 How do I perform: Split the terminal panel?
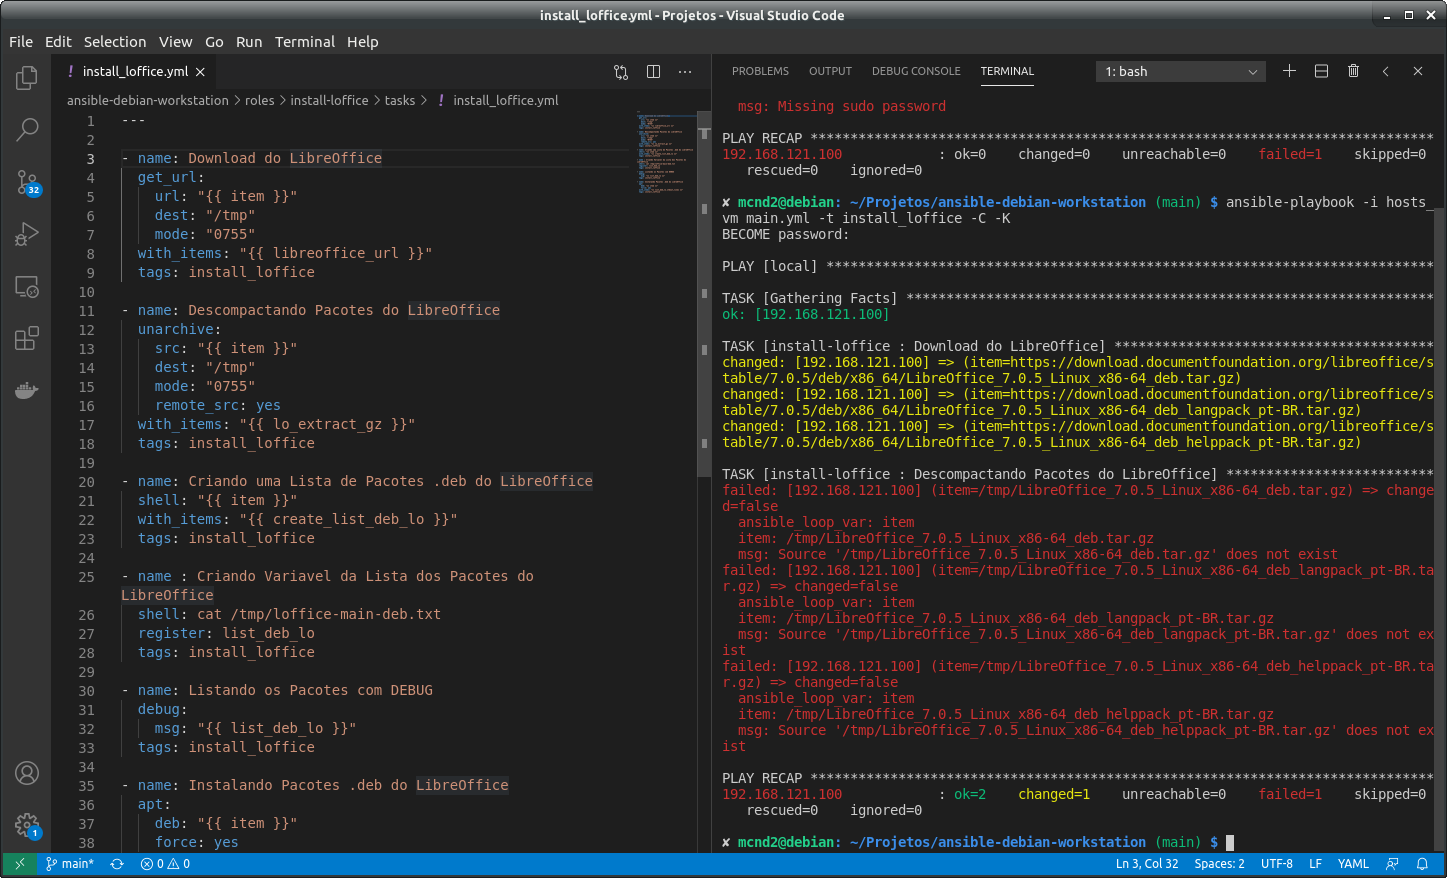(x=1321, y=71)
